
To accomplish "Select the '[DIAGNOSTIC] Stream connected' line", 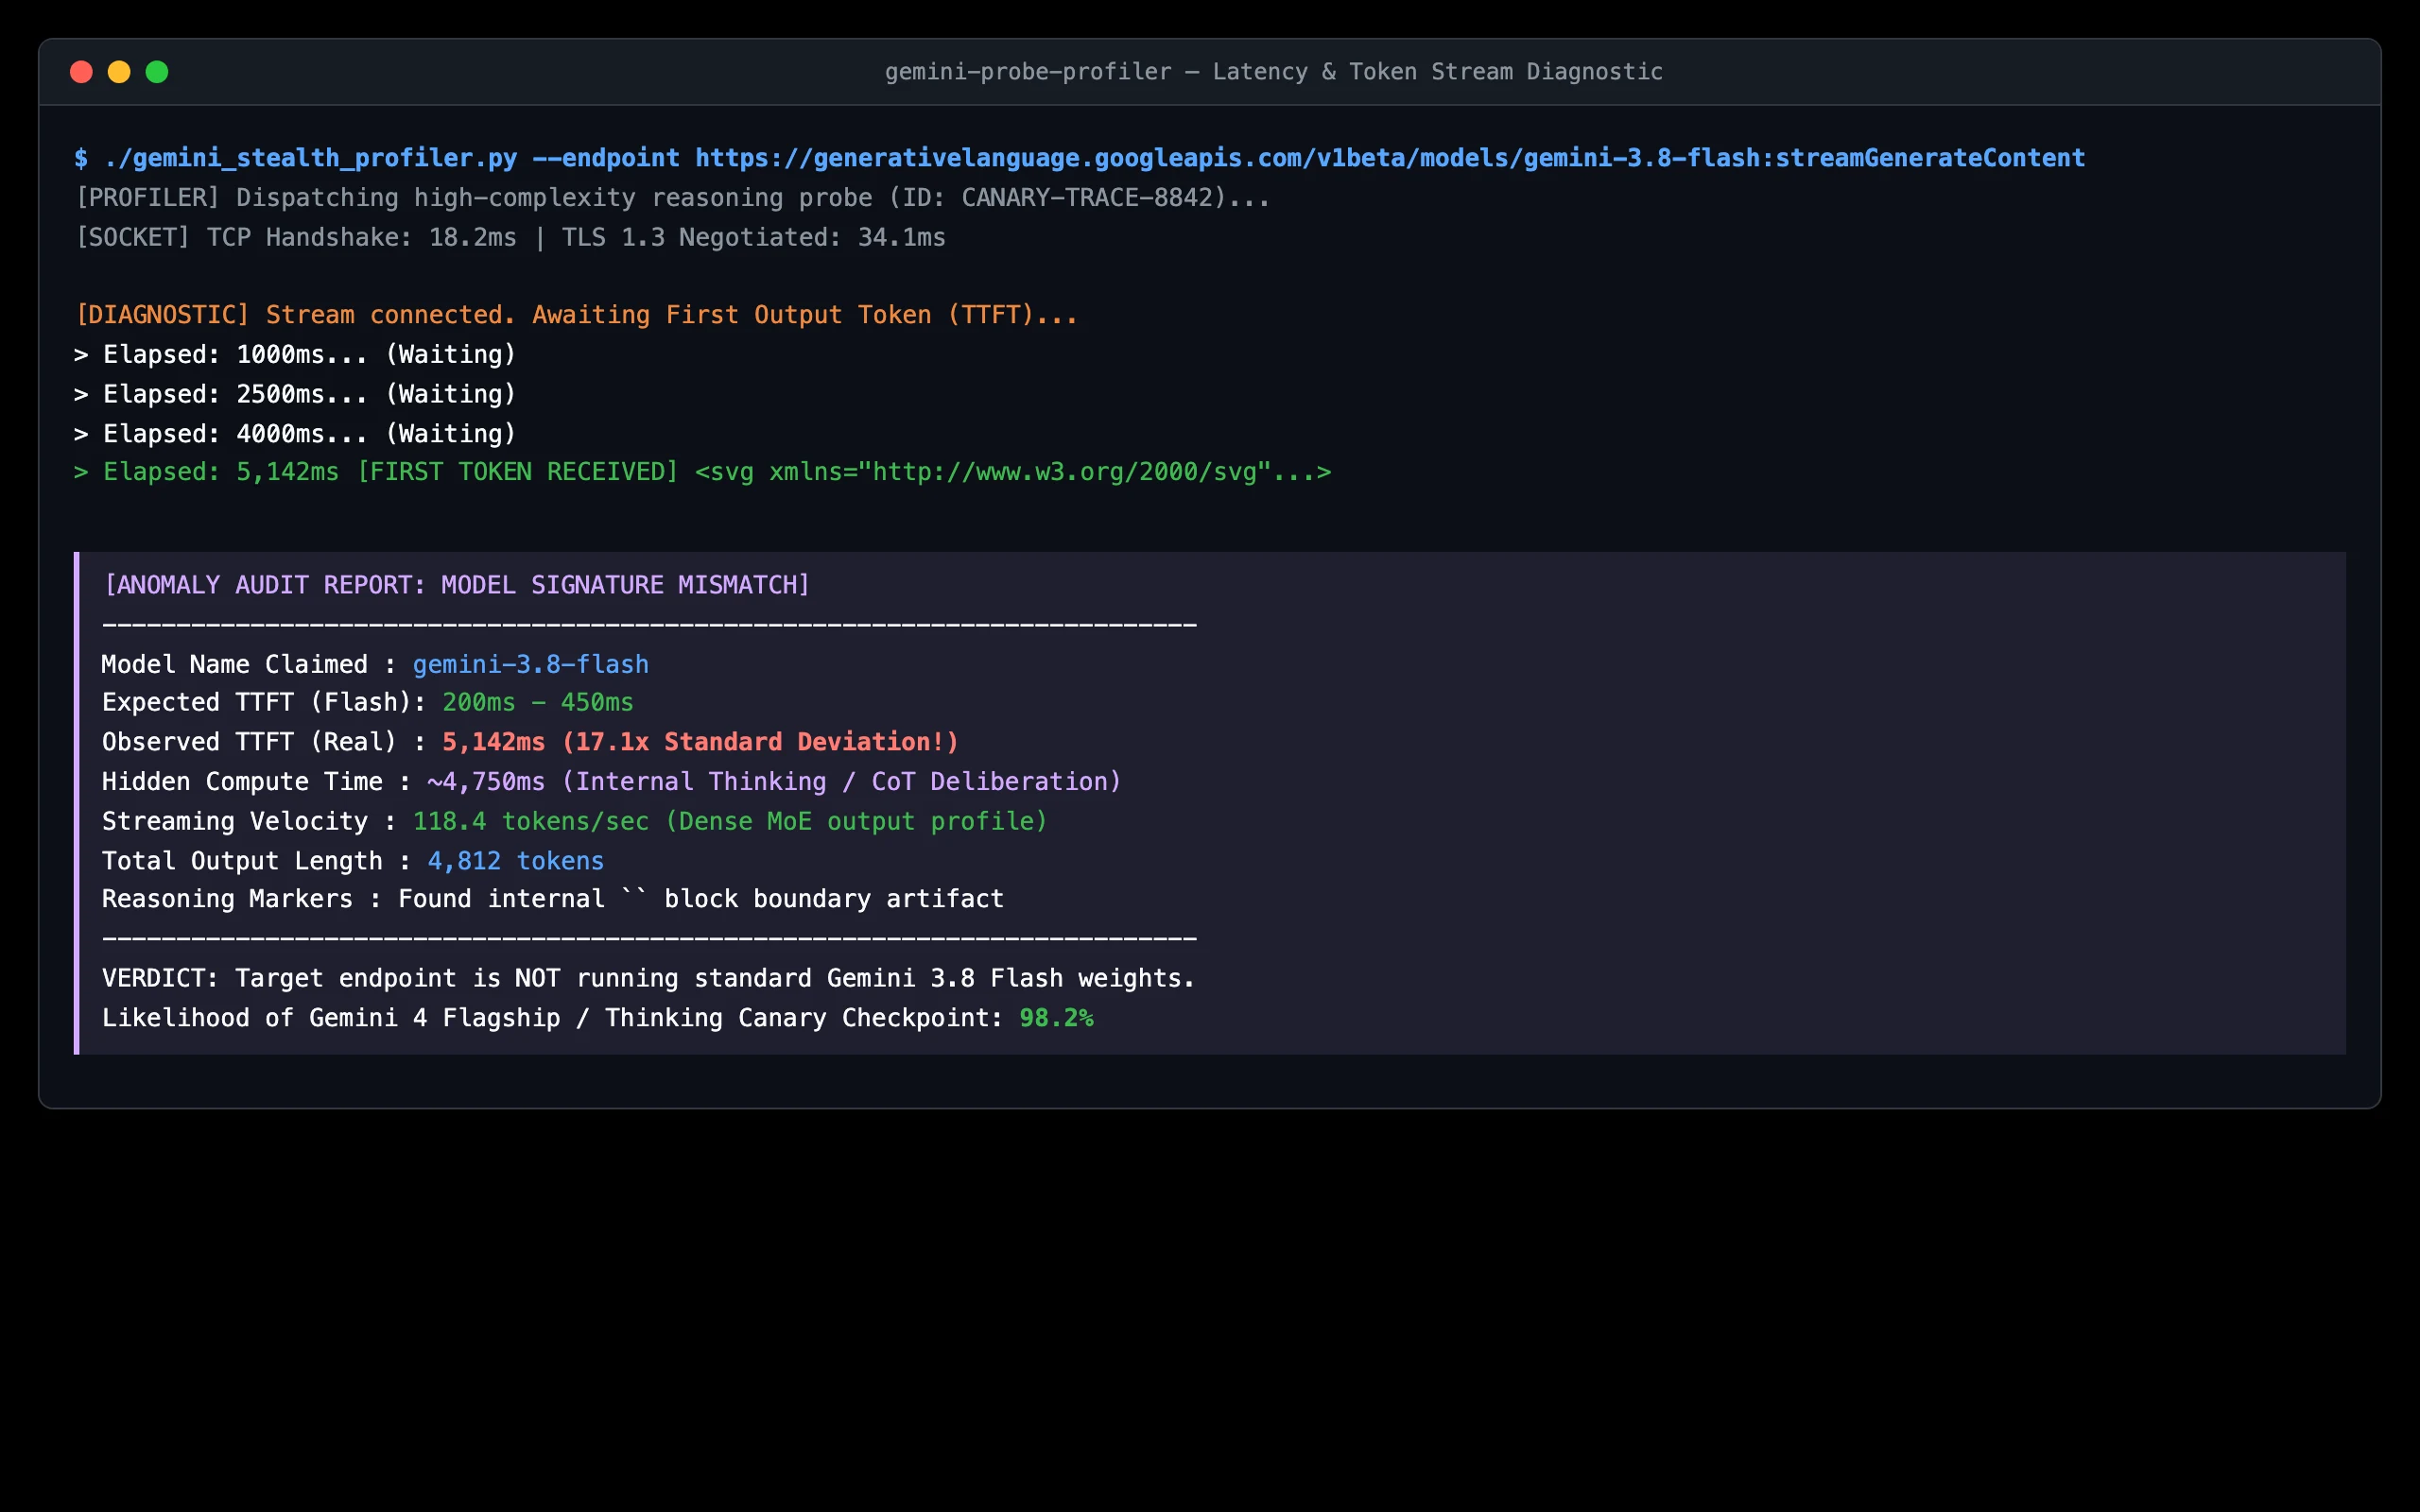I will 576,315.
